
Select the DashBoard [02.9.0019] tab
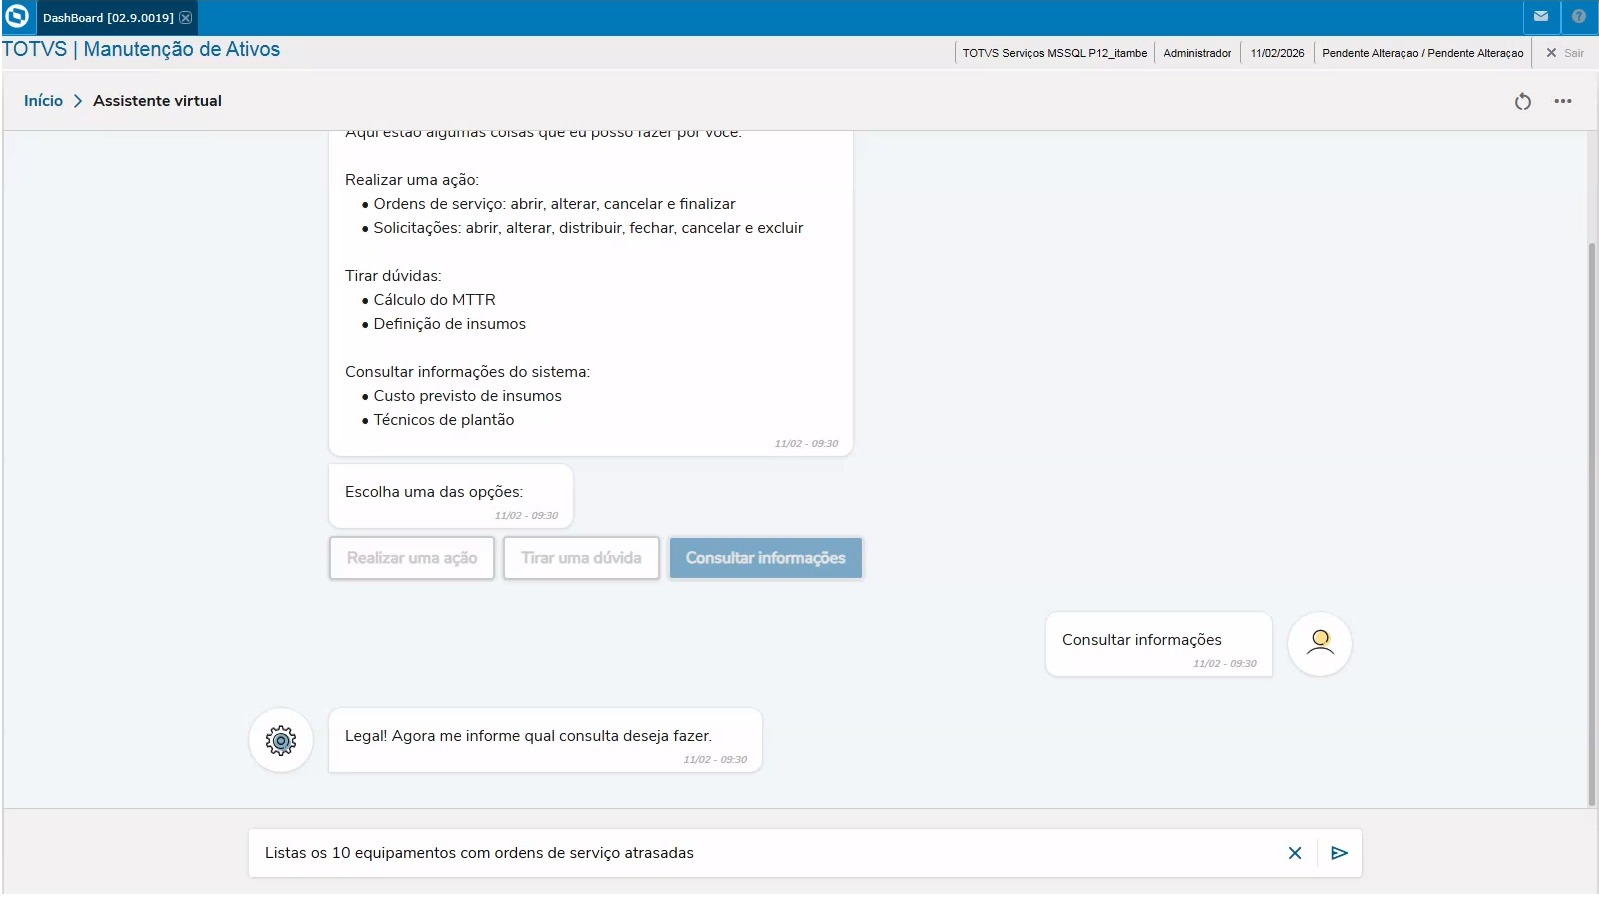click(x=108, y=18)
